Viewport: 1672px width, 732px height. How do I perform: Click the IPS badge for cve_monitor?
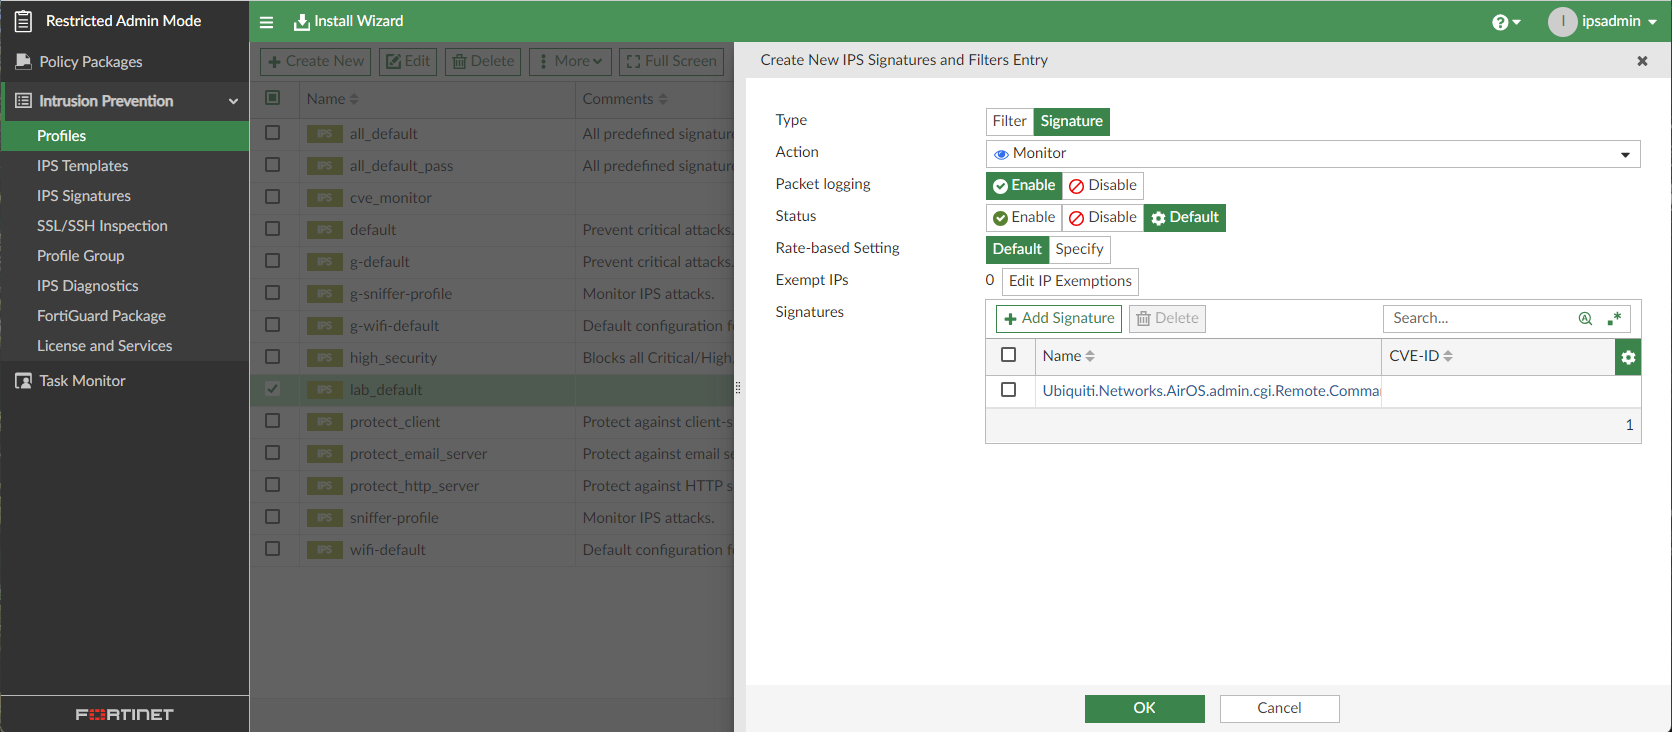(324, 198)
